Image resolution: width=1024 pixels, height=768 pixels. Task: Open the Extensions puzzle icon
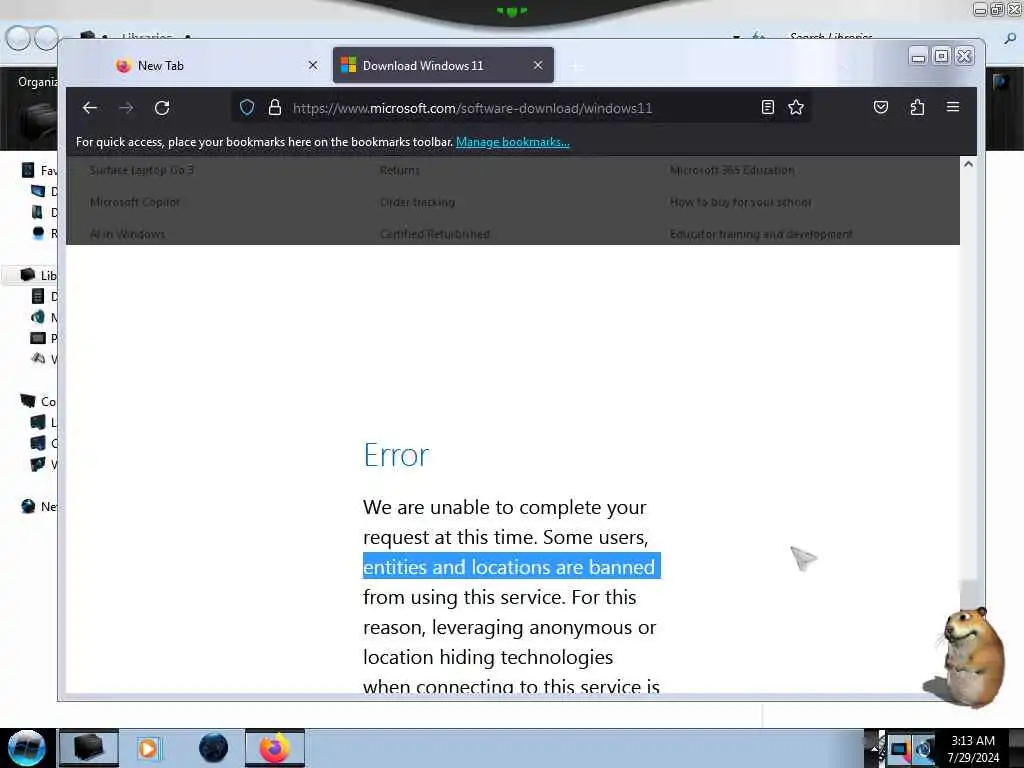point(917,107)
